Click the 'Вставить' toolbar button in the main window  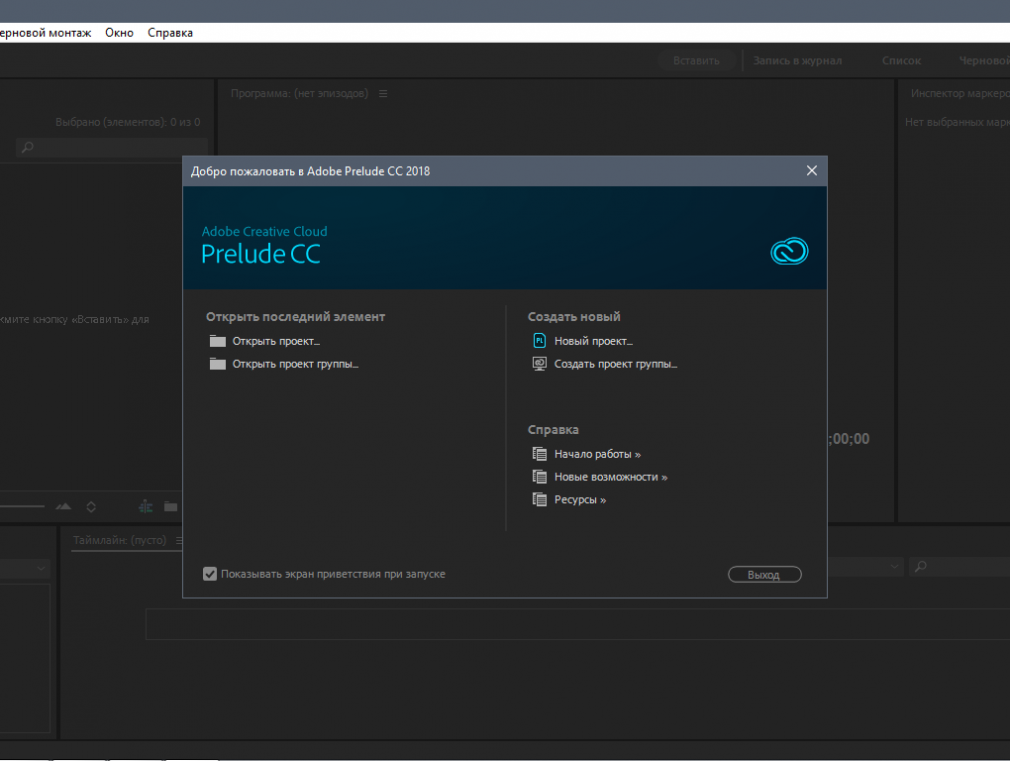(696, 61)
